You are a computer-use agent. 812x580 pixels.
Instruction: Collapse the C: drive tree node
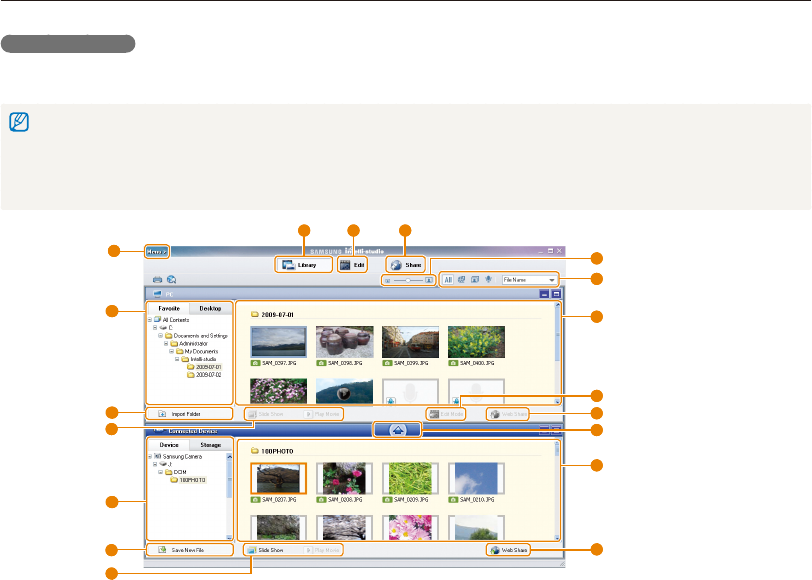[x=155, y=328]
